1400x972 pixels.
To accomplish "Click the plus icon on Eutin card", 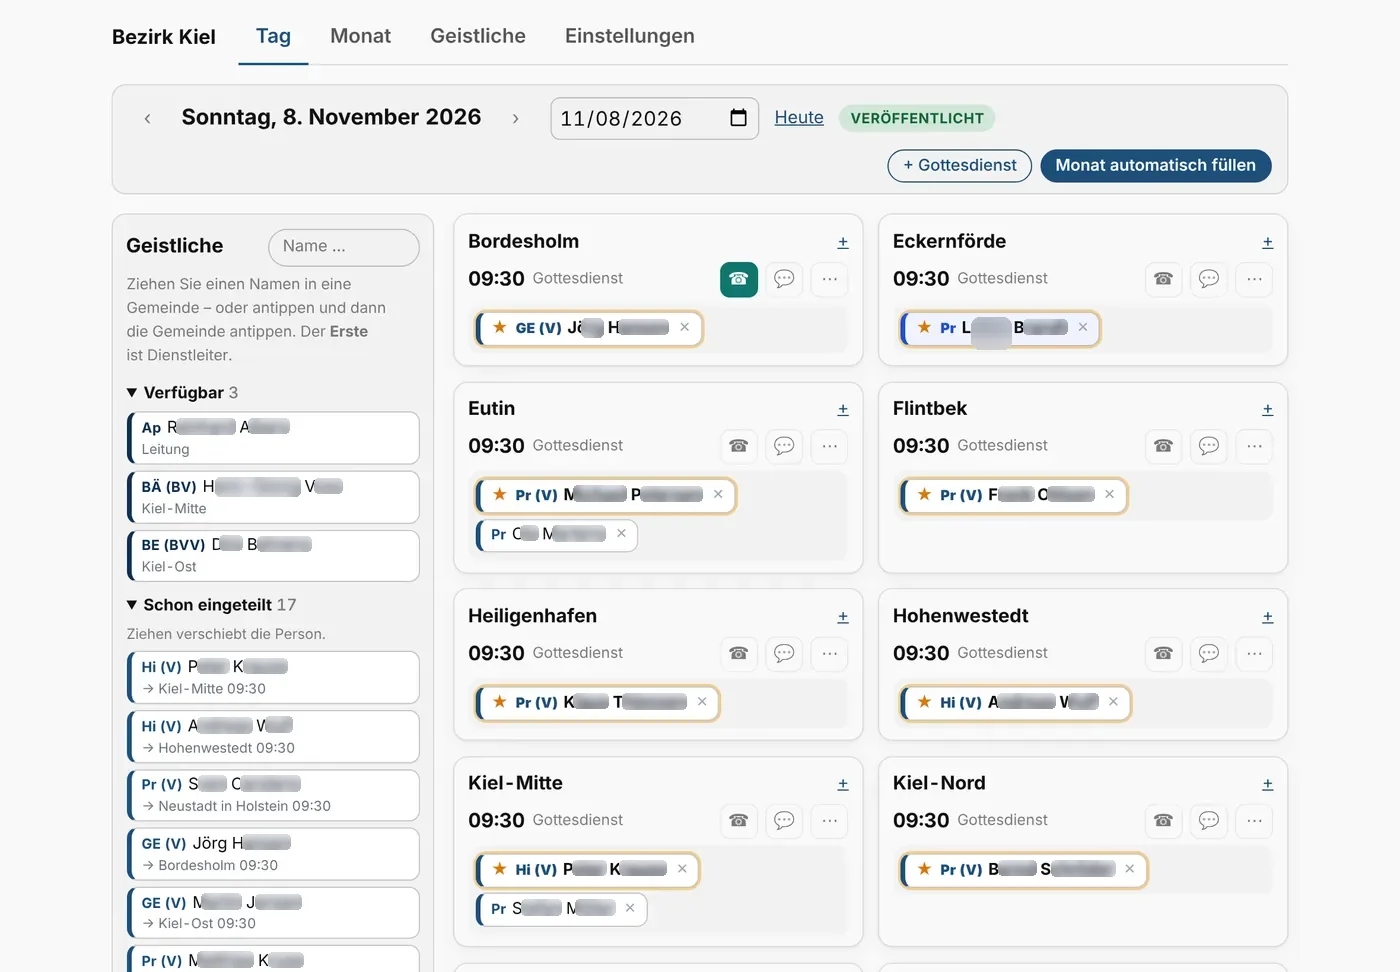I will coord(843,410).
